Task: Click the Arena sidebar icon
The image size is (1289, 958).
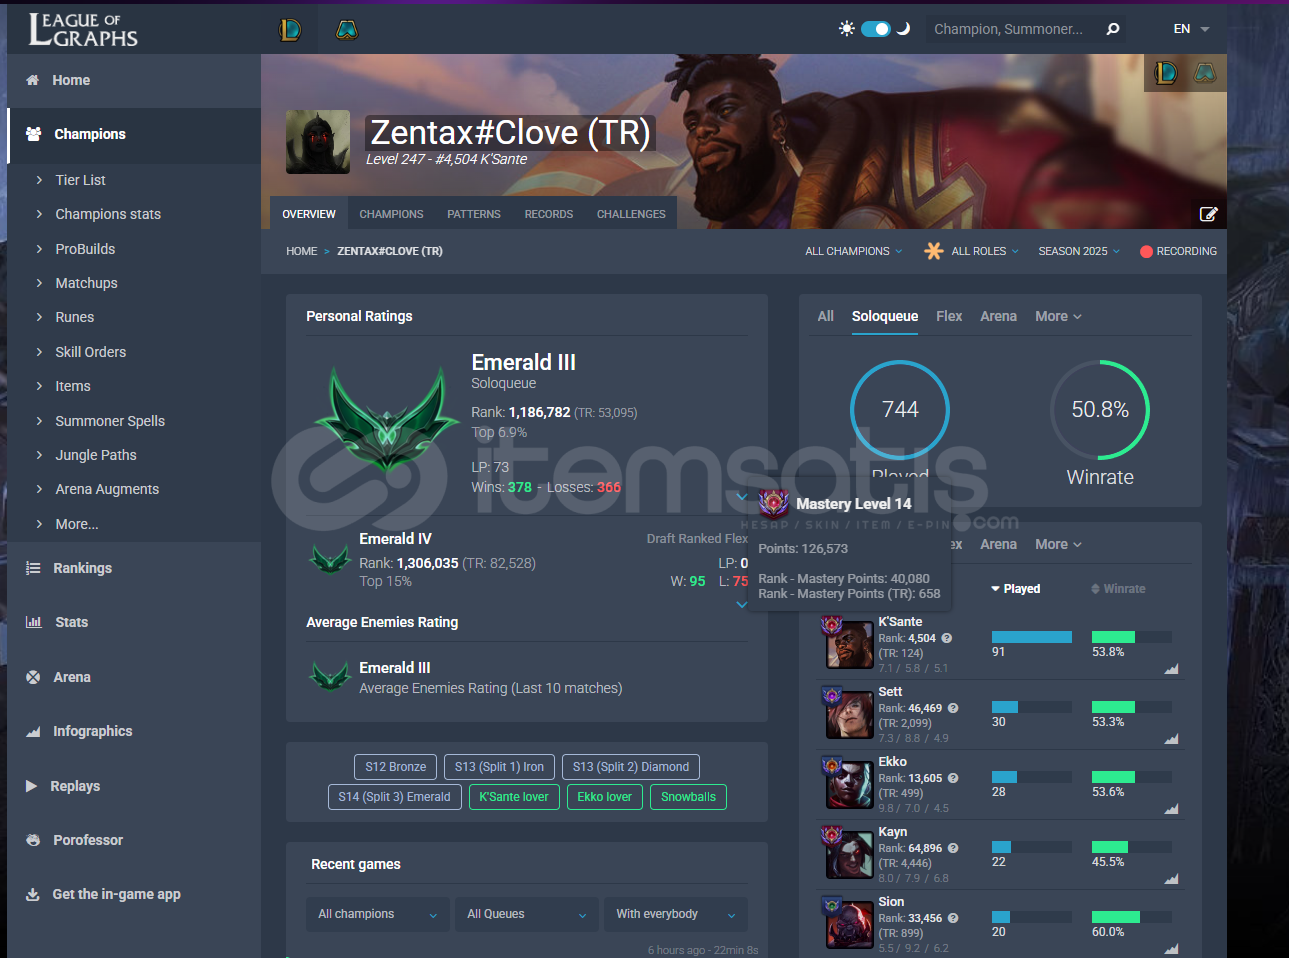Action: (33, 677)
